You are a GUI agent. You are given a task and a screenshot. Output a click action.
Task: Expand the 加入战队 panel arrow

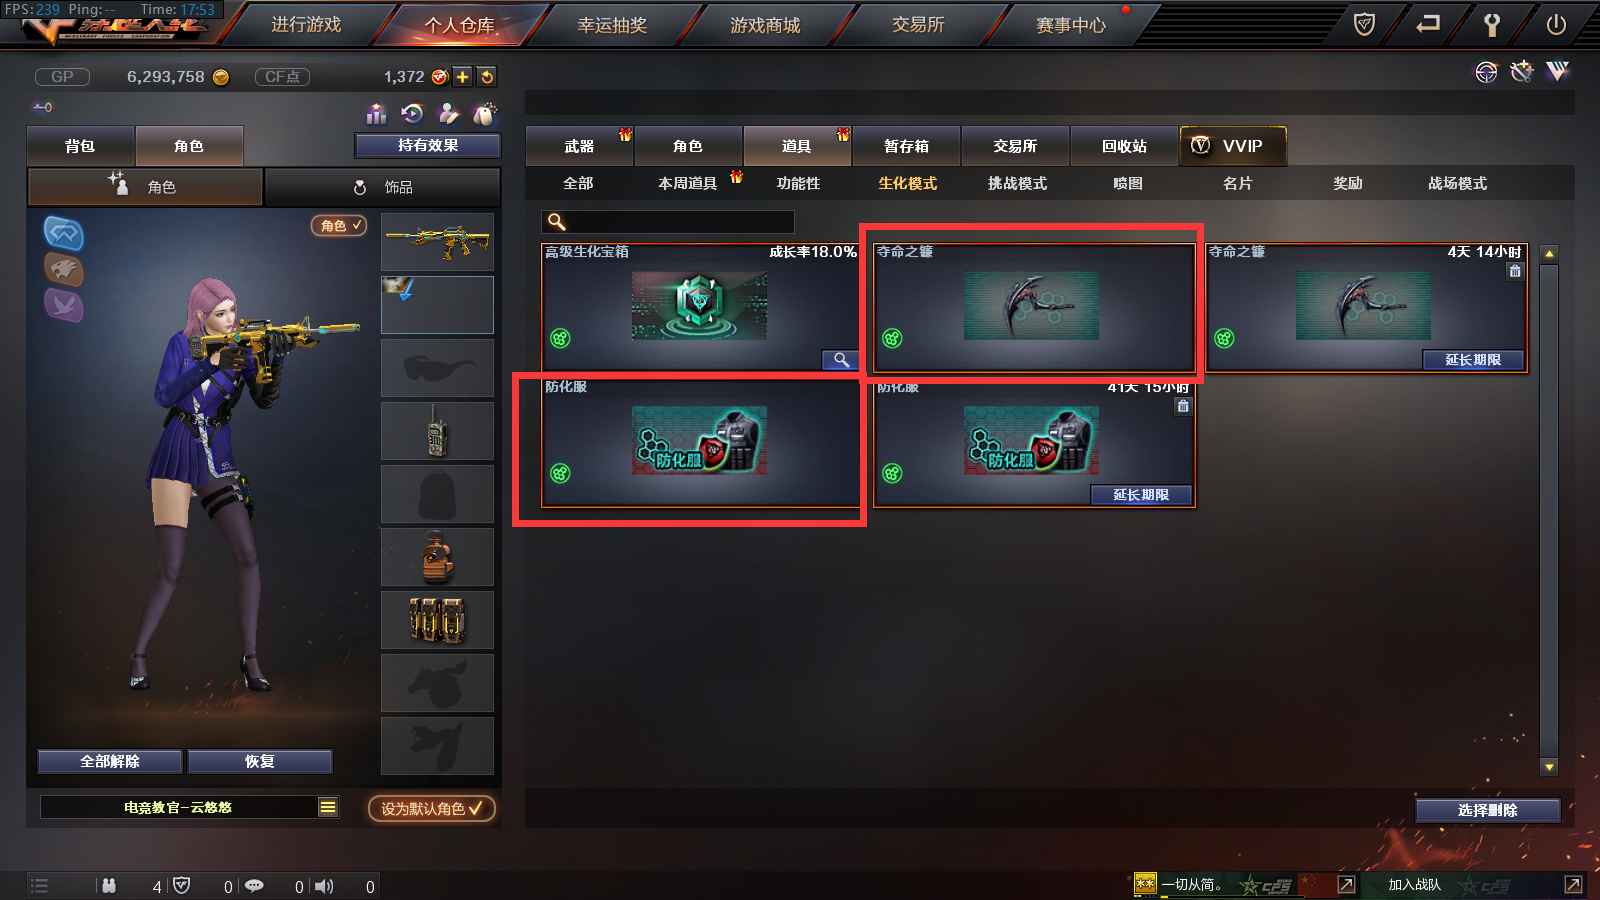point(1573,884)
